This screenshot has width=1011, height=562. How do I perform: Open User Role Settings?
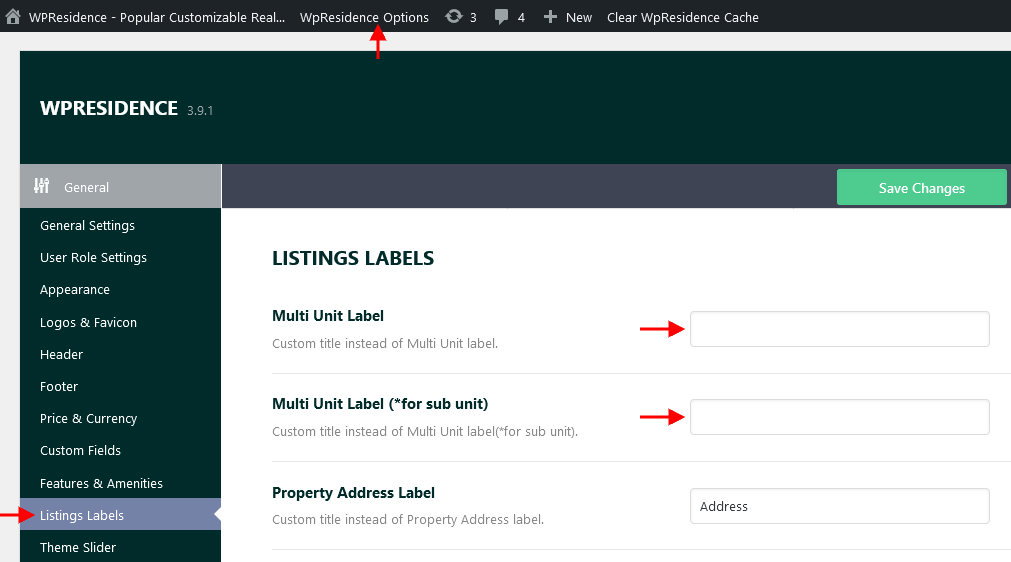[x=93, y=258]
